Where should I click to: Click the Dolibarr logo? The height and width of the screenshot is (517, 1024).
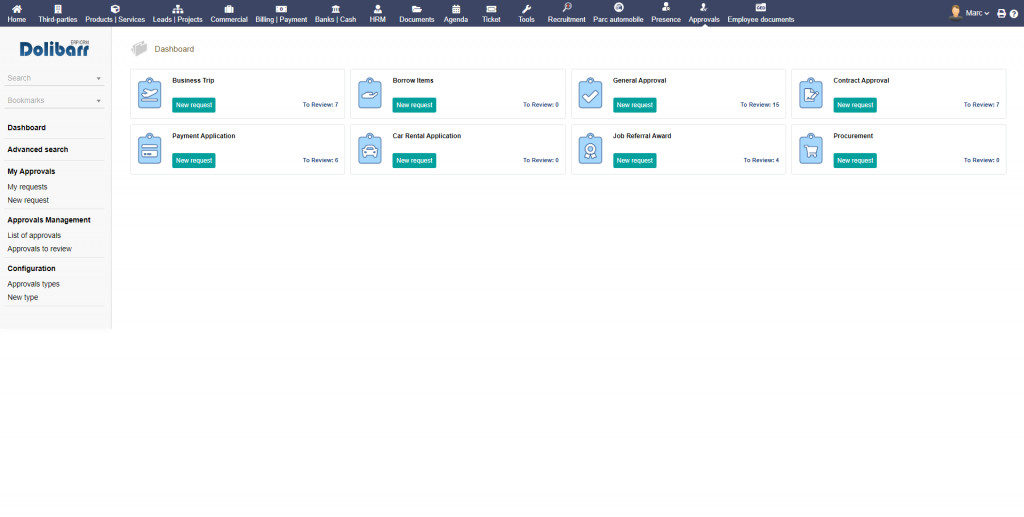[54, 48]
